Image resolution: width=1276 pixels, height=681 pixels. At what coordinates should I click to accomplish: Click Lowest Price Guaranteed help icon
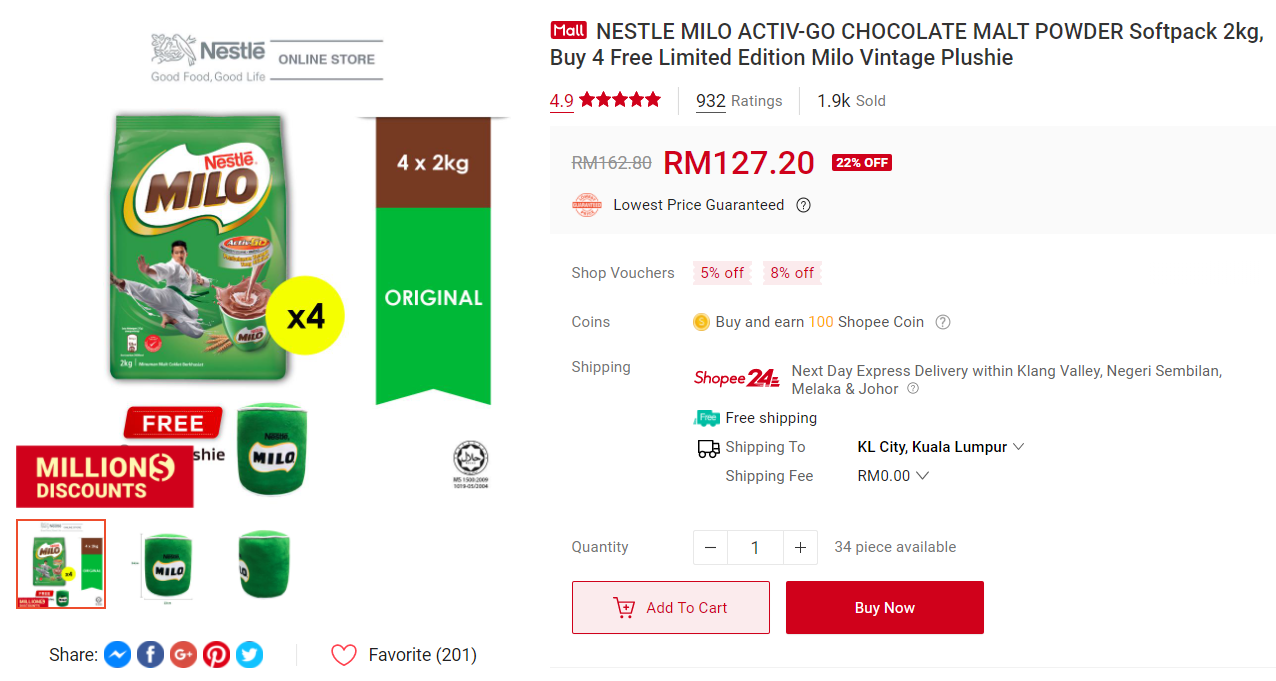click(803, 205)
